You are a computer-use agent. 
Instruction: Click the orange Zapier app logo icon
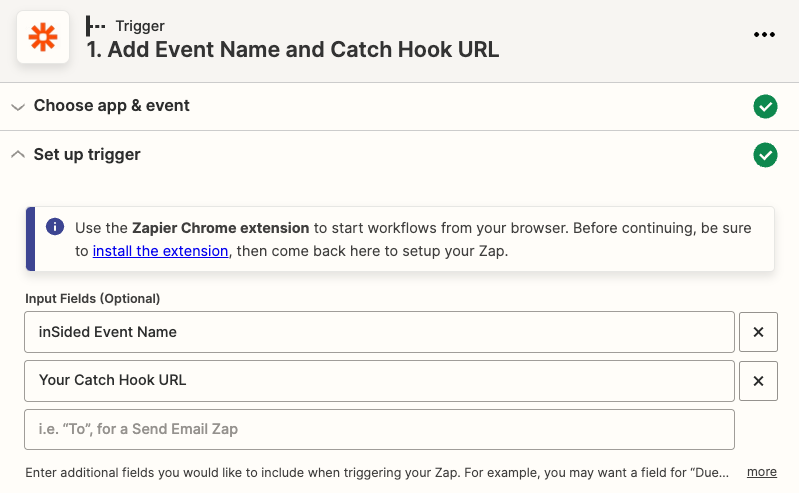tap(43, 37)
